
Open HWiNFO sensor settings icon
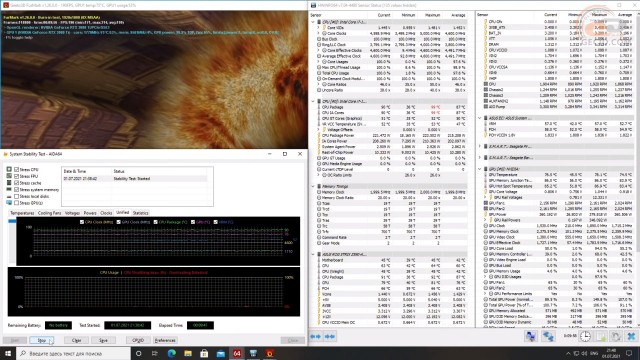[616, 336]
